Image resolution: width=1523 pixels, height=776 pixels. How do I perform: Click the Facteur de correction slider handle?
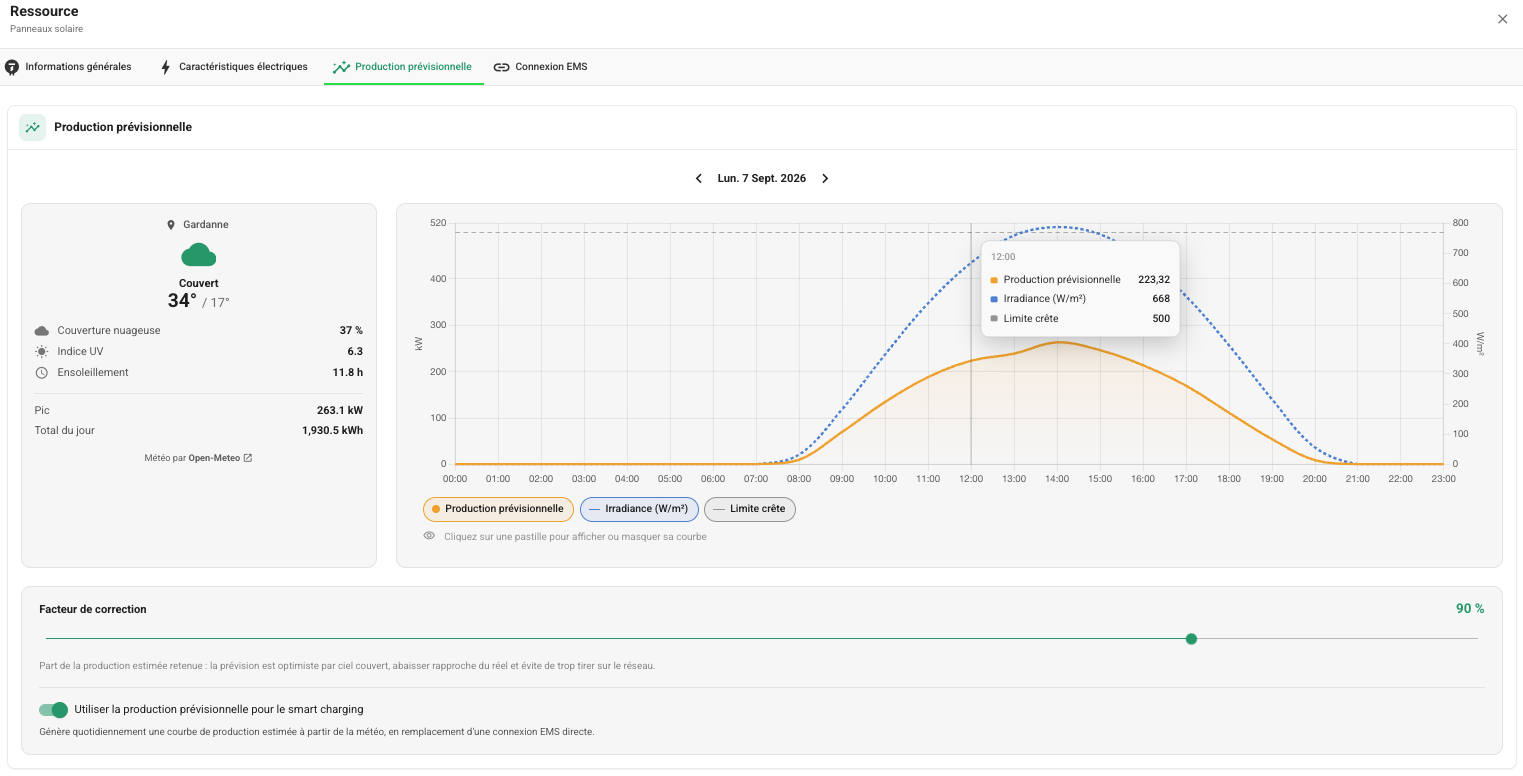1191,639
